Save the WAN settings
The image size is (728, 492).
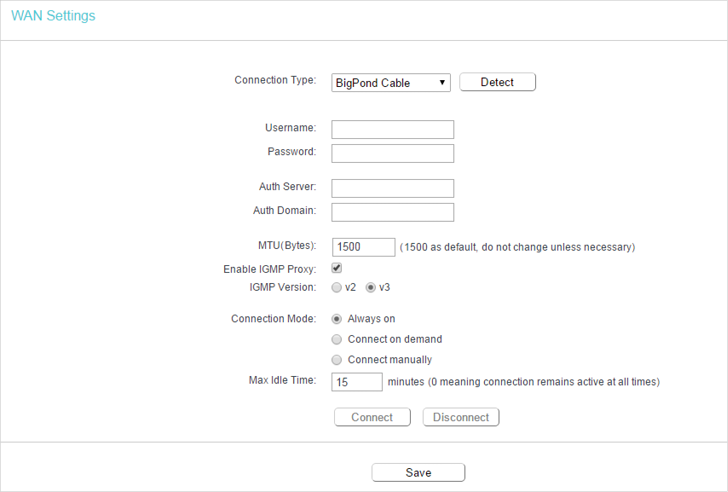(x=418, y=473)
